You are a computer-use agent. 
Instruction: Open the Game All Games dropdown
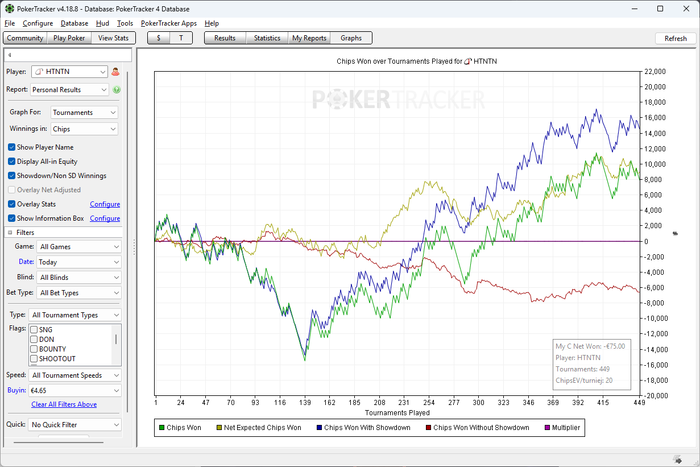tap(79, 246)
